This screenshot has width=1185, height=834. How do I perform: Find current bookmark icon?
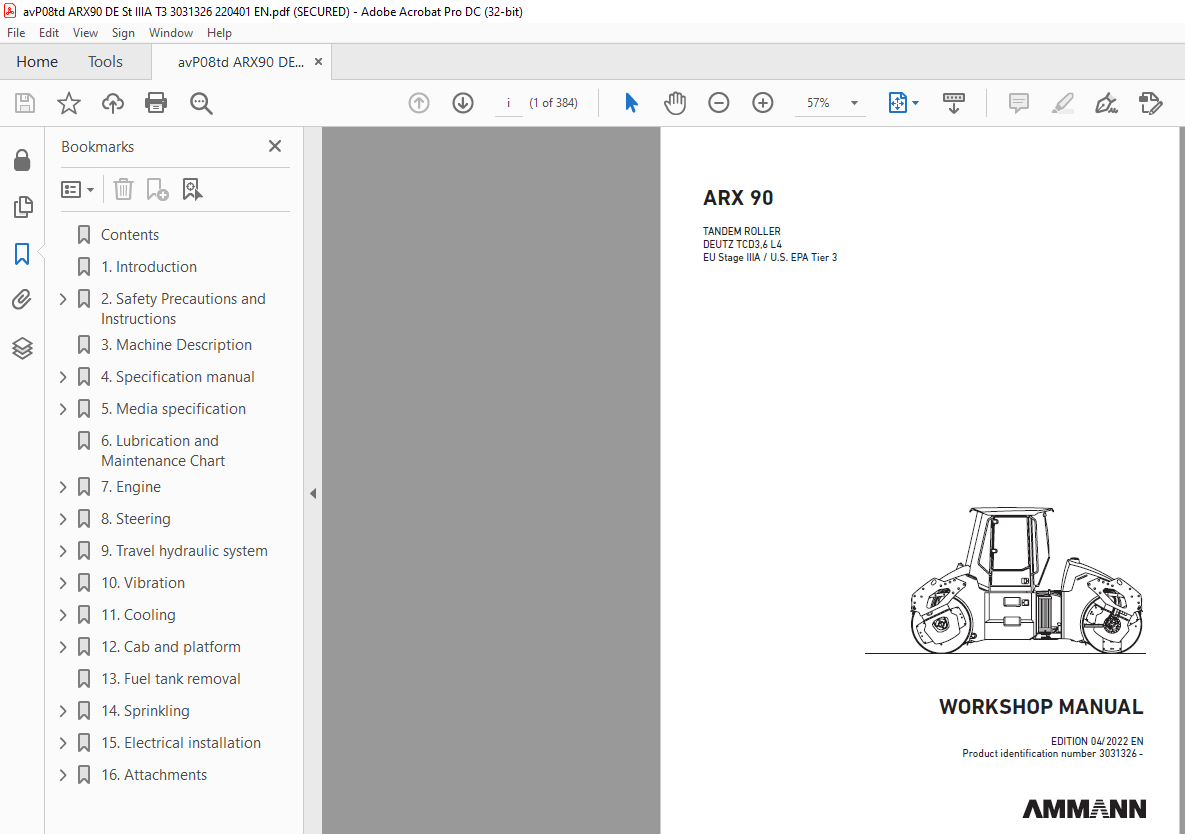tap(192, 189)
